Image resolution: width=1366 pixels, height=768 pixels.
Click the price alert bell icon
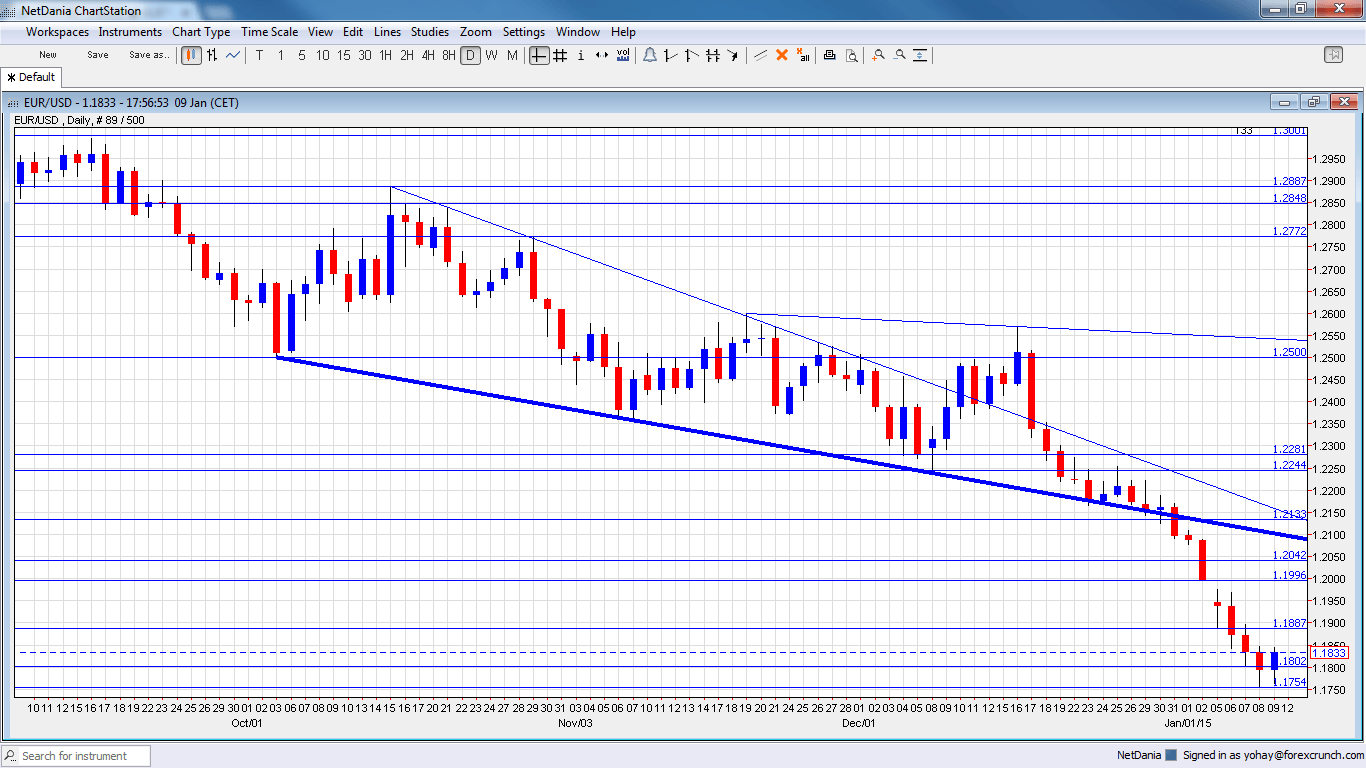(x=650, y=56)
